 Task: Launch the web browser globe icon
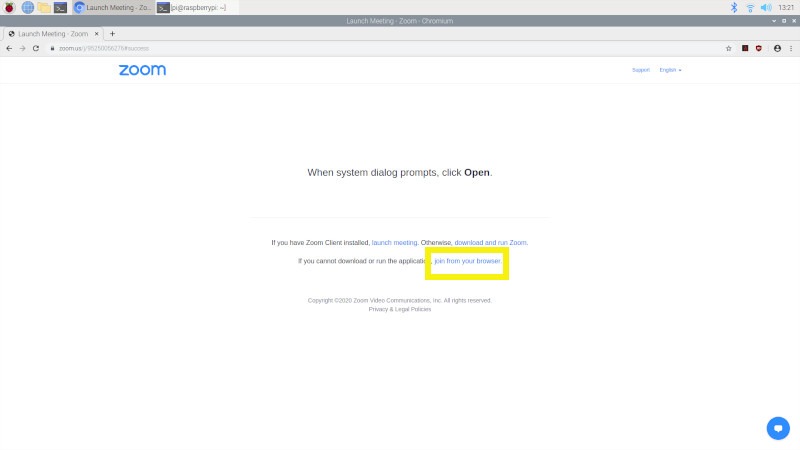[28, 7]
